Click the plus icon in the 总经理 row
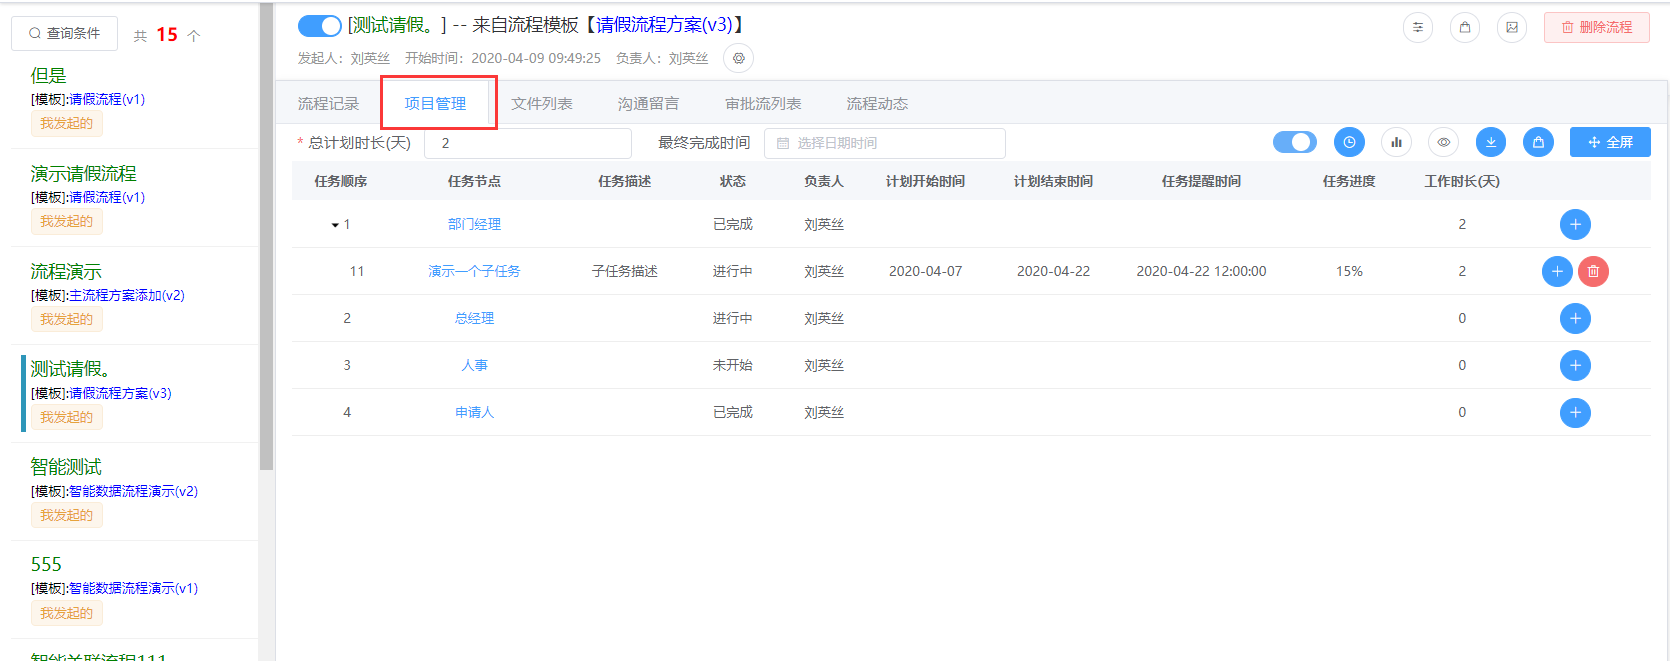This screenshot has width=1670, height=661. 1575,318
